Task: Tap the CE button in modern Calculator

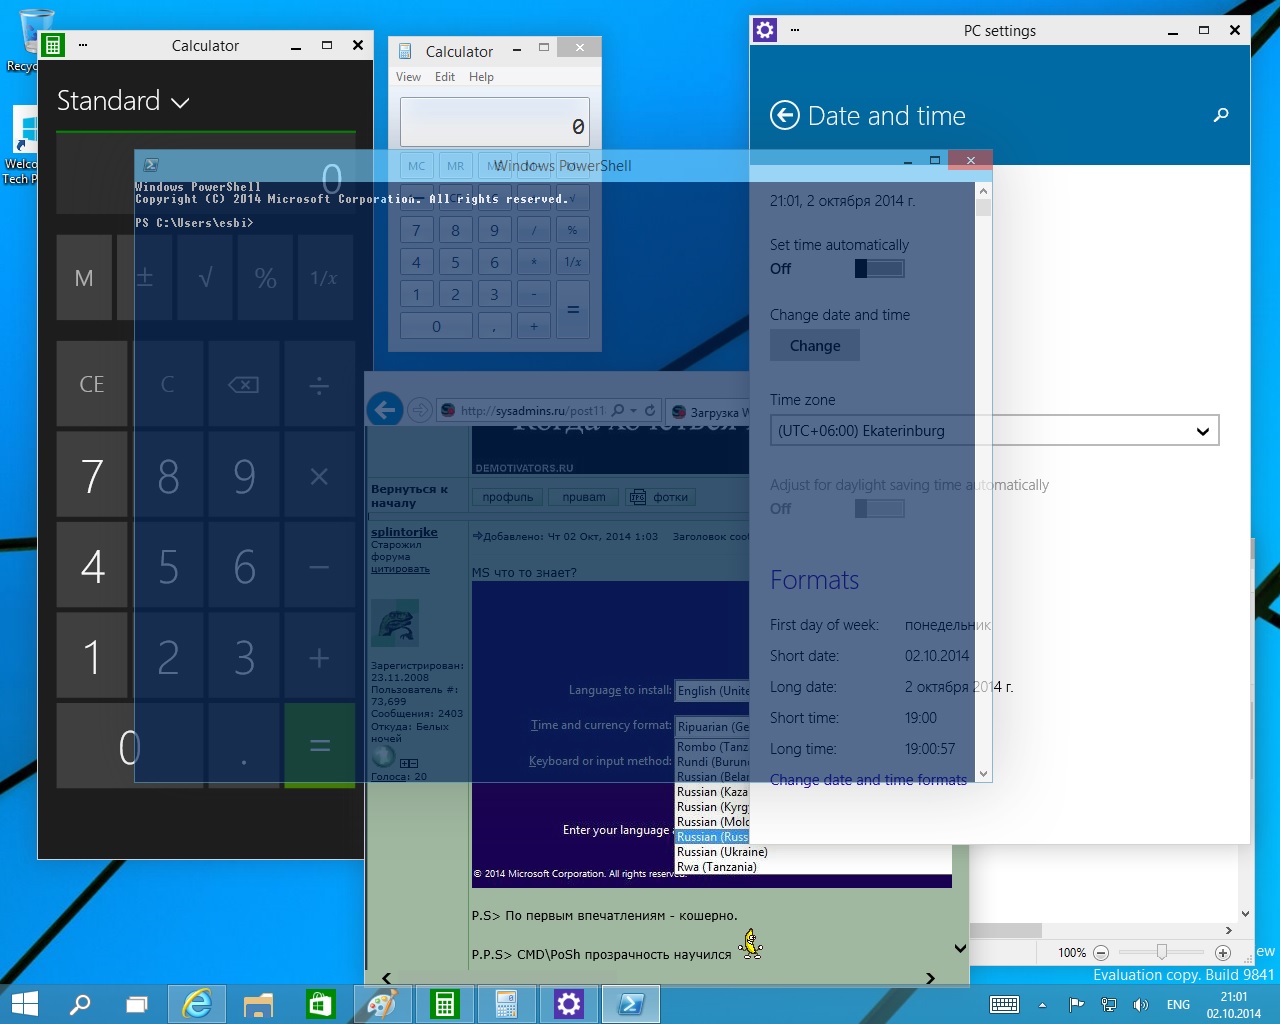Action: 91,384
